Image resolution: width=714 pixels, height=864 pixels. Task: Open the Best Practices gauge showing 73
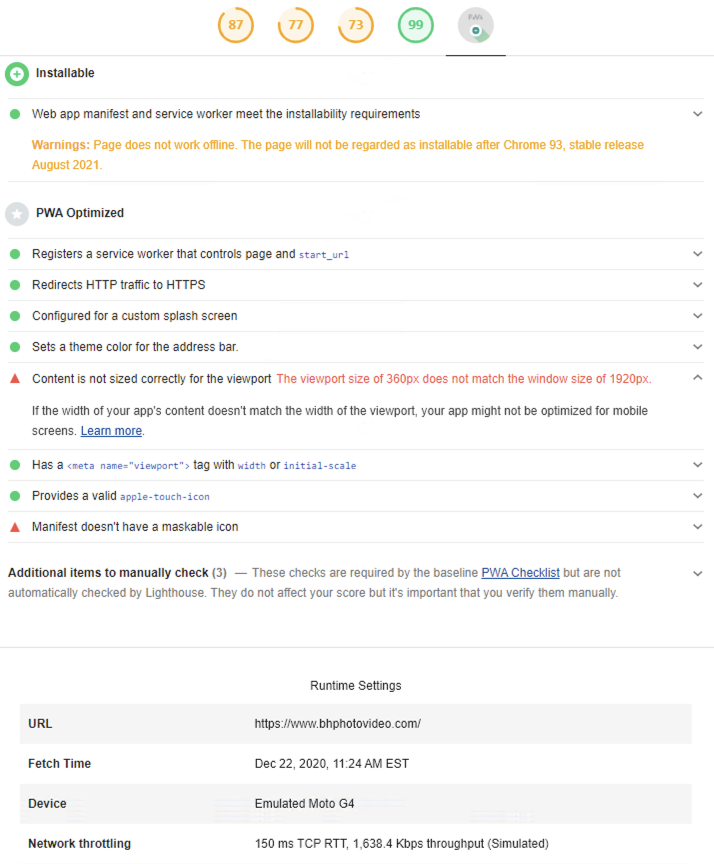355,25
